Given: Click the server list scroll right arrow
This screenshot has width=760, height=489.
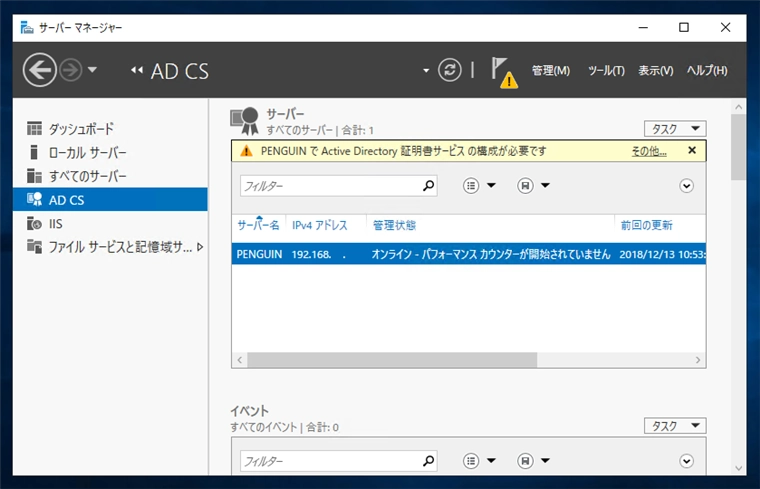Looking at the screenshot, I should (x=698, y=360).
